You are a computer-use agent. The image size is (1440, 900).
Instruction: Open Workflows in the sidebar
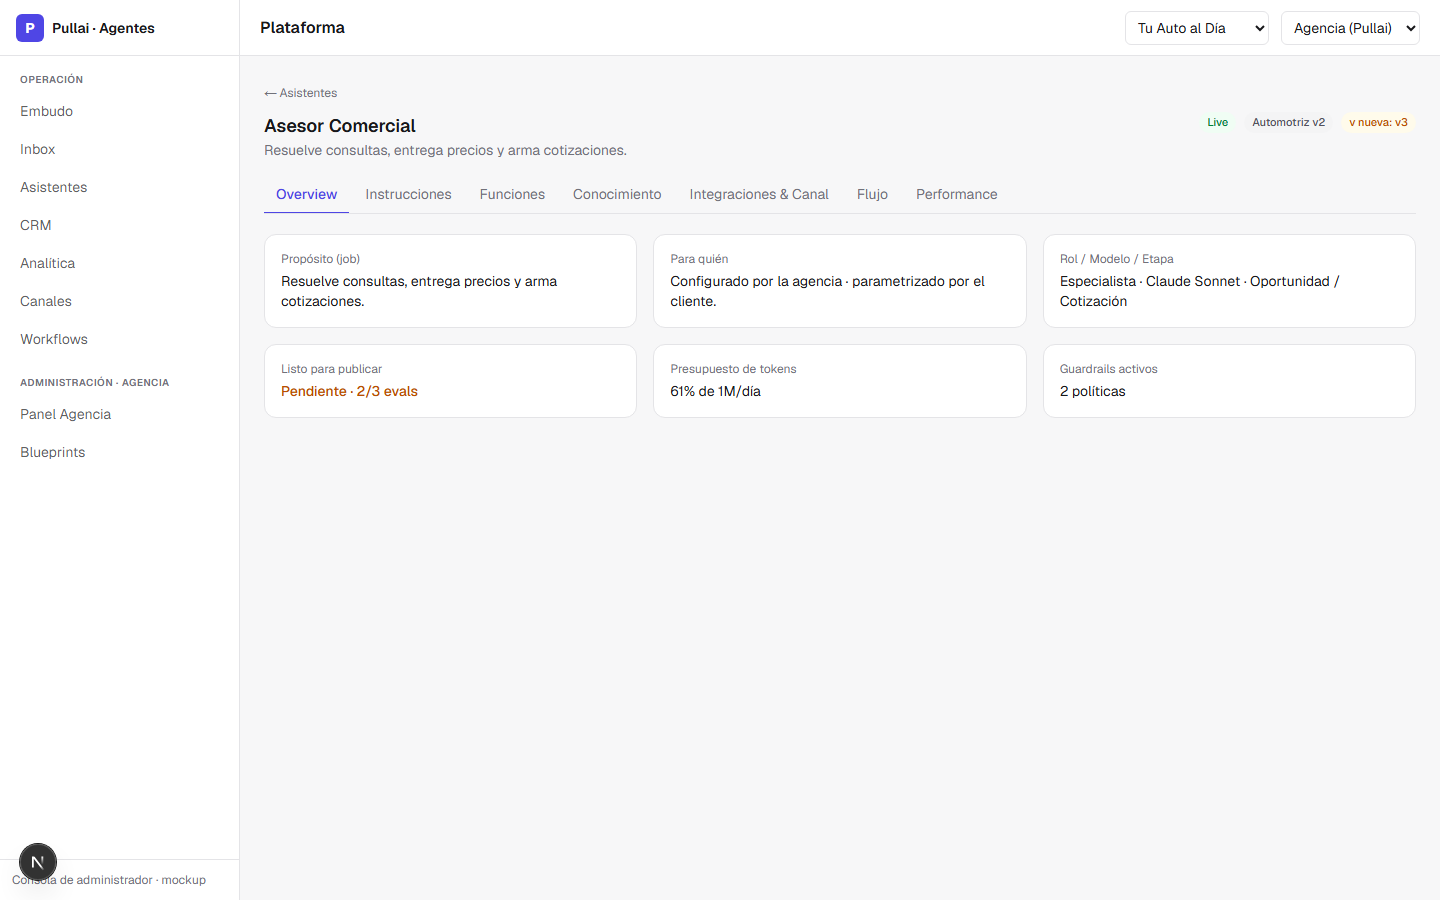coord(120,339)
